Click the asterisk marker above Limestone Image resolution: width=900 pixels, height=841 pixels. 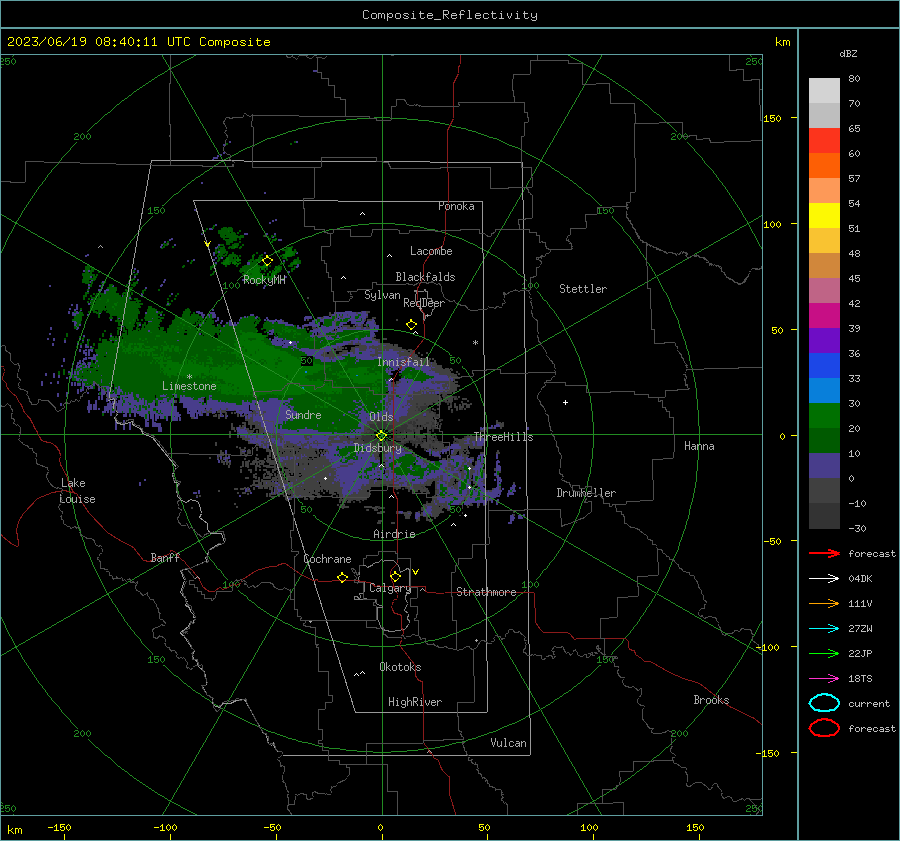point(189,377)
